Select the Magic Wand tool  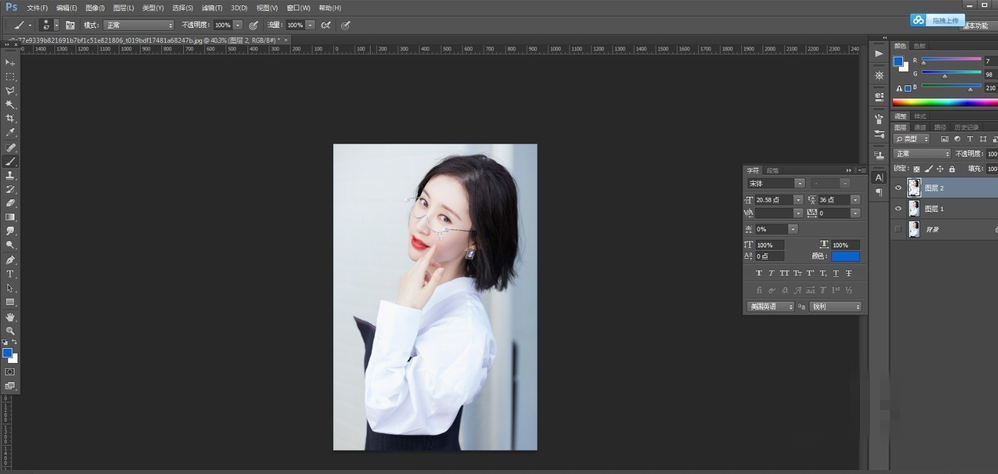(11, 104)
